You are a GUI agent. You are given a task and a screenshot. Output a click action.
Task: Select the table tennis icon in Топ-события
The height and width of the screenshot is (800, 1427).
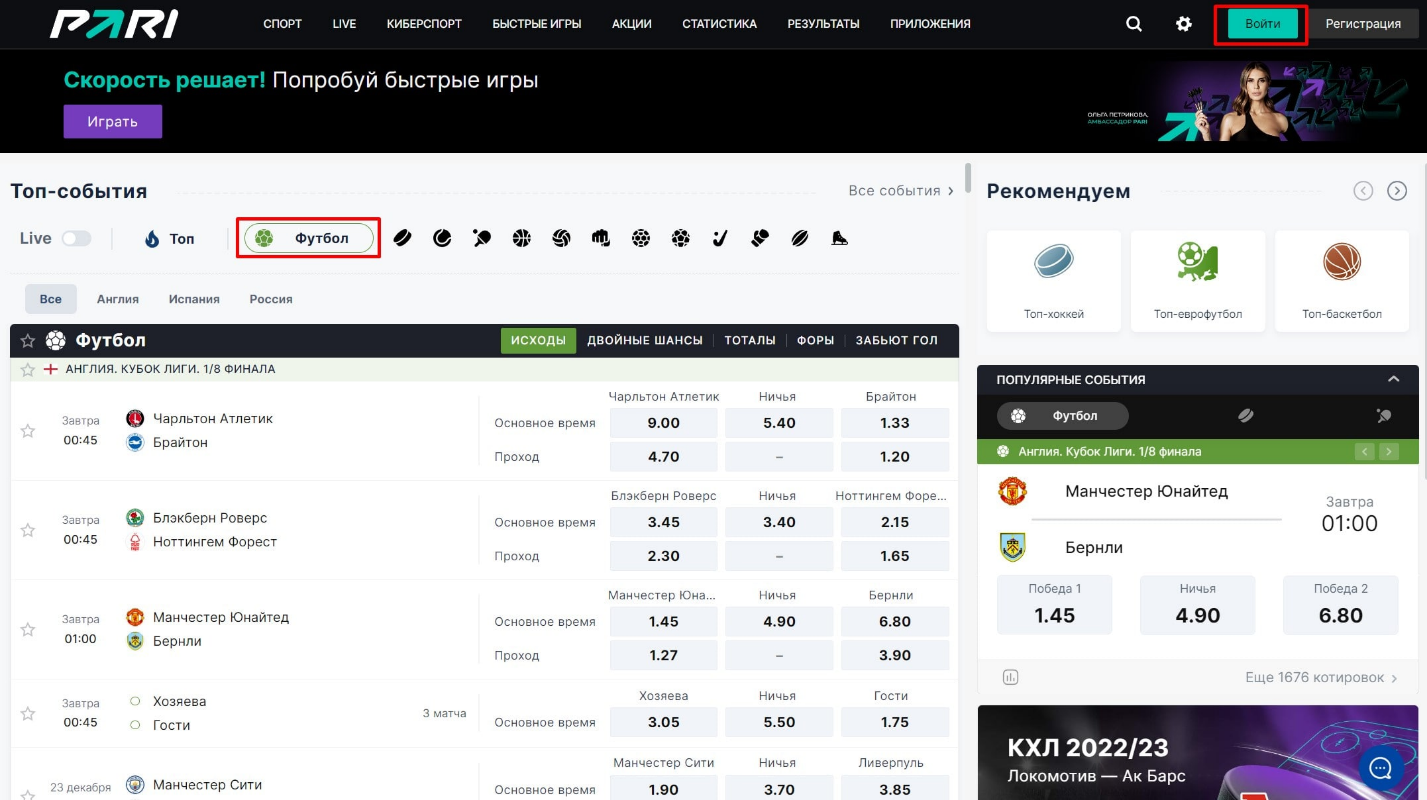[x=482, y=238]
